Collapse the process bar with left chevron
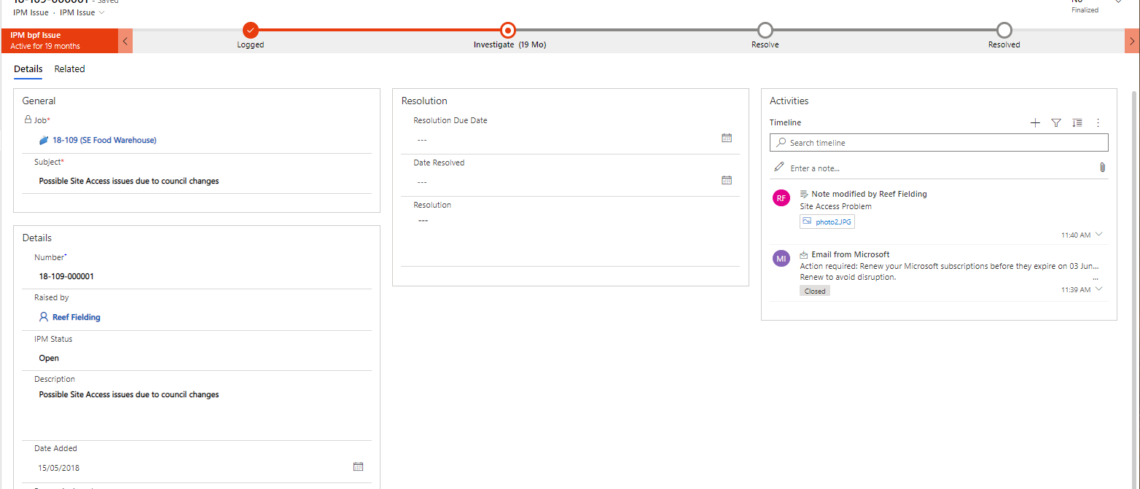Viewport: 1140px width, 489px height. click(126, 41)
